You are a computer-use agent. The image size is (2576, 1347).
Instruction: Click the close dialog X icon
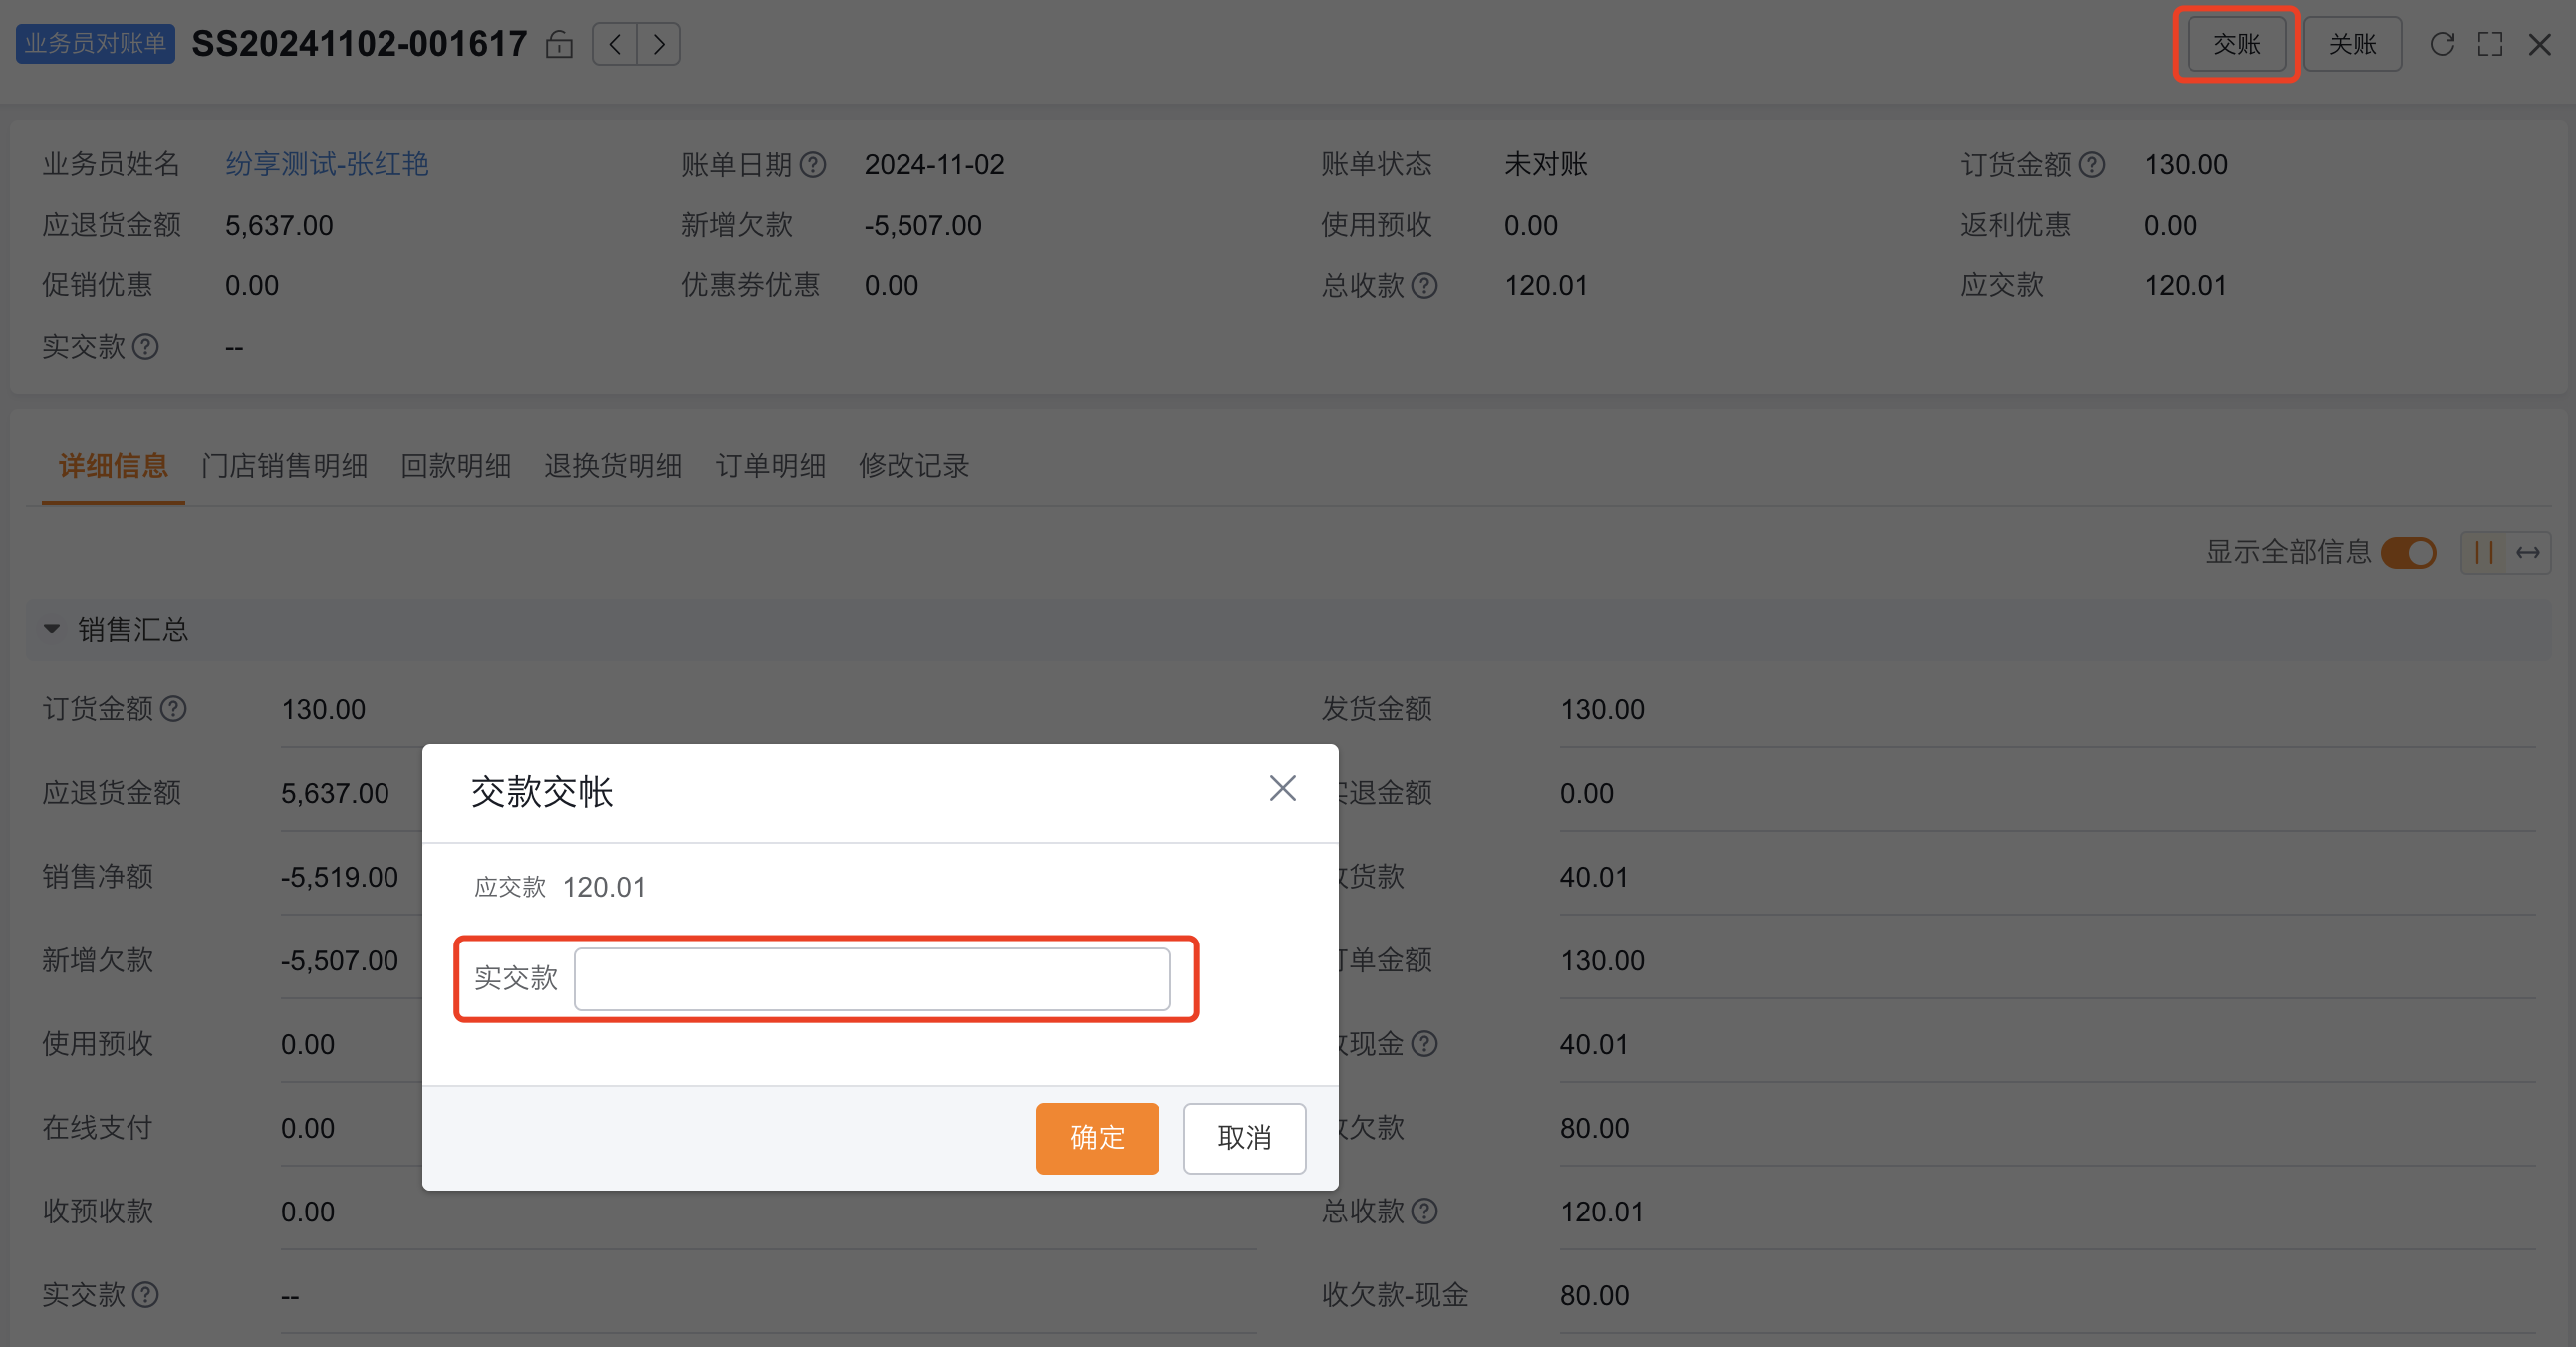(1283, 788)
